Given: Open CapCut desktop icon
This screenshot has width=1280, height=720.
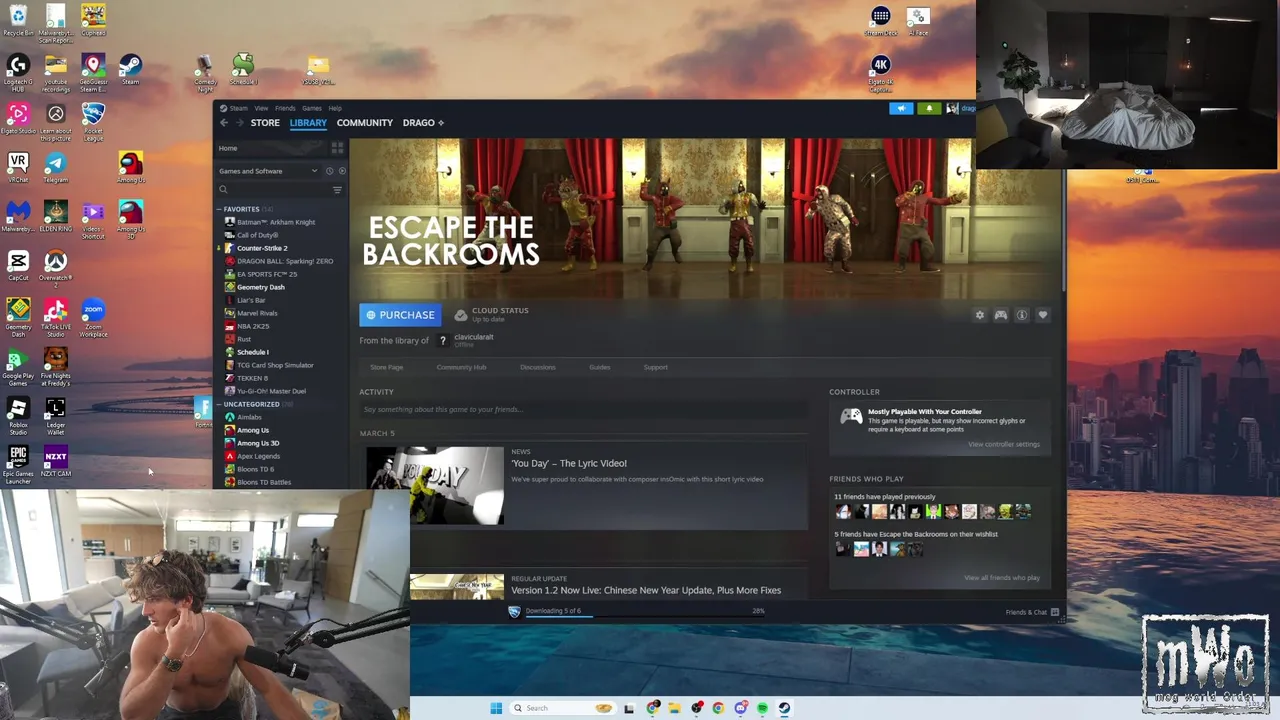Looking at the screenshot, I should click(18, 265).
